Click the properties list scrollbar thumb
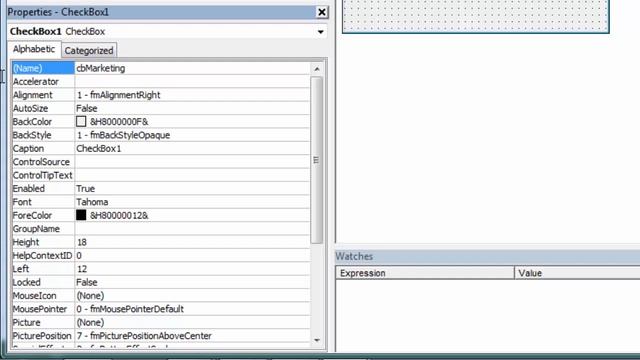 tap(317, 160)
